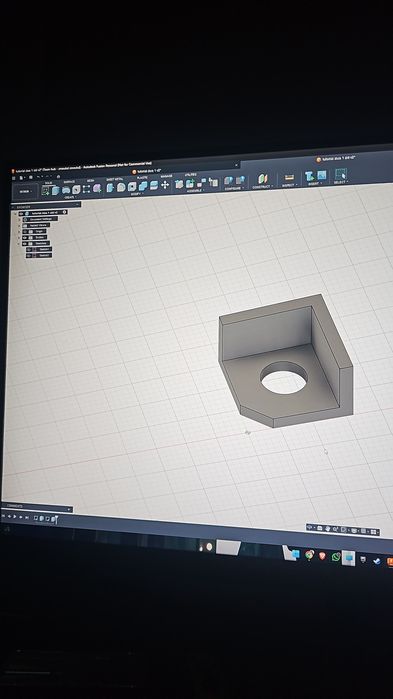Viewport: 393px width, 699px height.
Task: Switch to the PLASTIC tab
Action: (x=142, y=177)
